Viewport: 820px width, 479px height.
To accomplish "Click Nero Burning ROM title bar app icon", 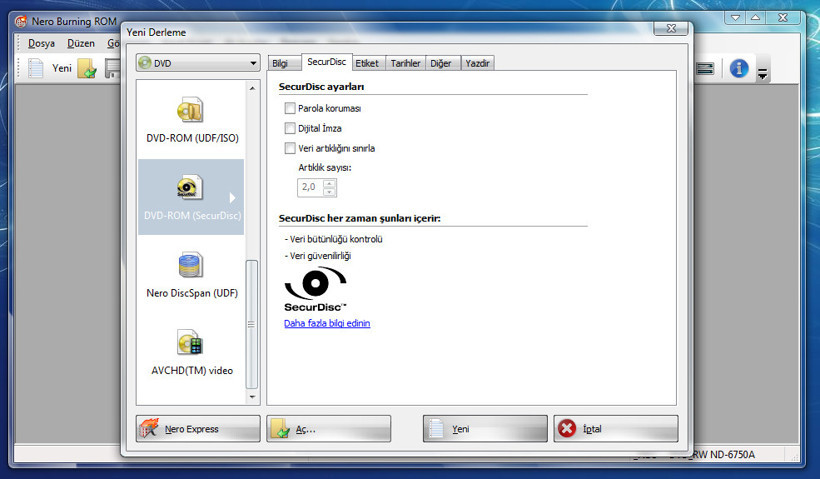I will (21, 21).
